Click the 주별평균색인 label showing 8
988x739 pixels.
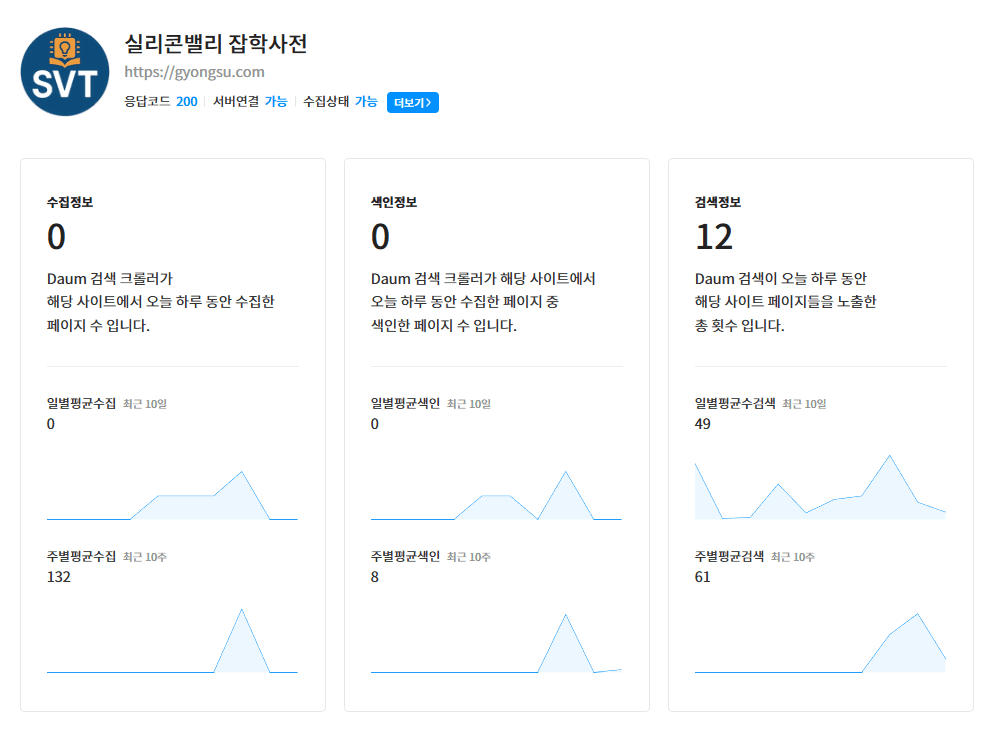coord(406,558)
